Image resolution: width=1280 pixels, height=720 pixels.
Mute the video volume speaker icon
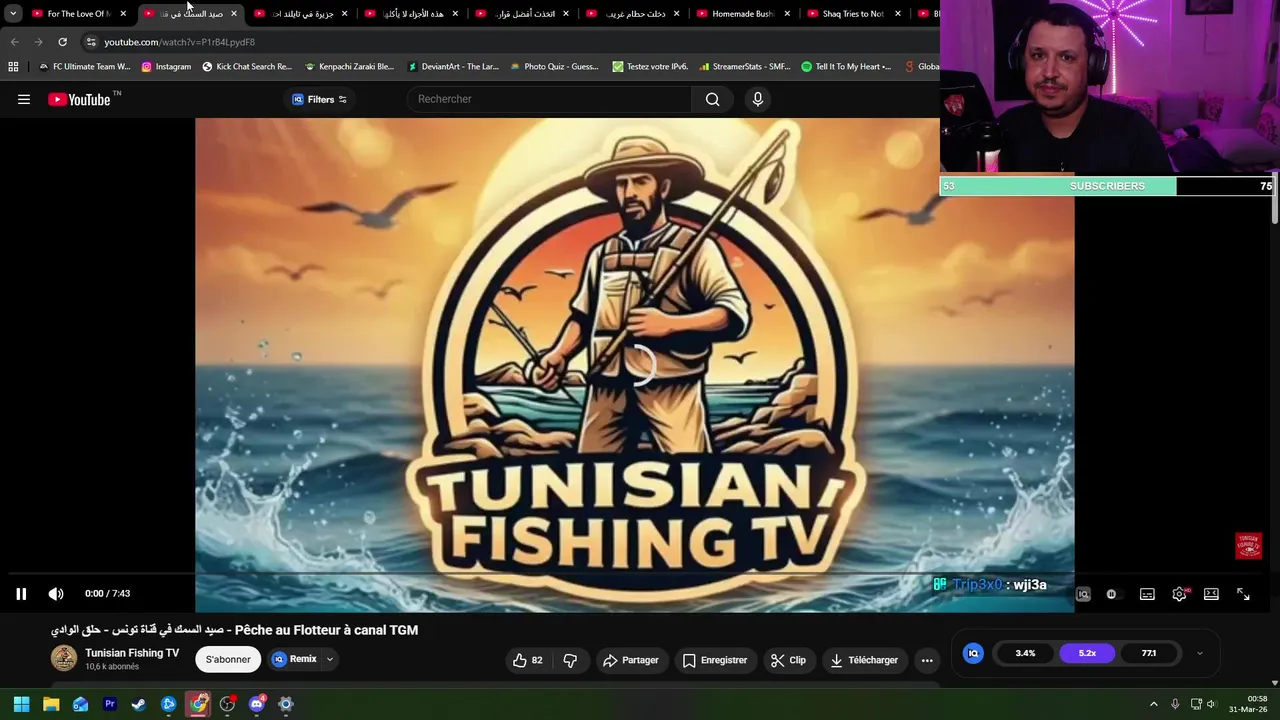point(56,594)
